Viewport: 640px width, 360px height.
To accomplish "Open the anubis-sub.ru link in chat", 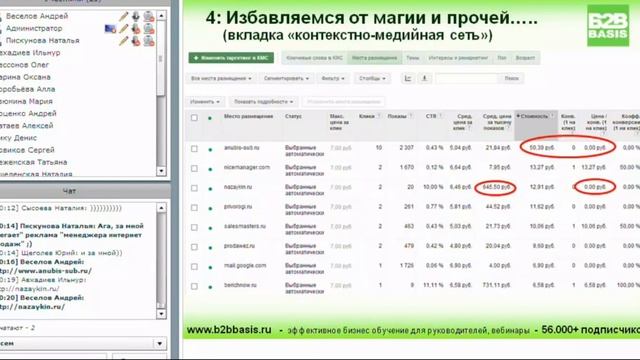I will [x=45, y=271].
